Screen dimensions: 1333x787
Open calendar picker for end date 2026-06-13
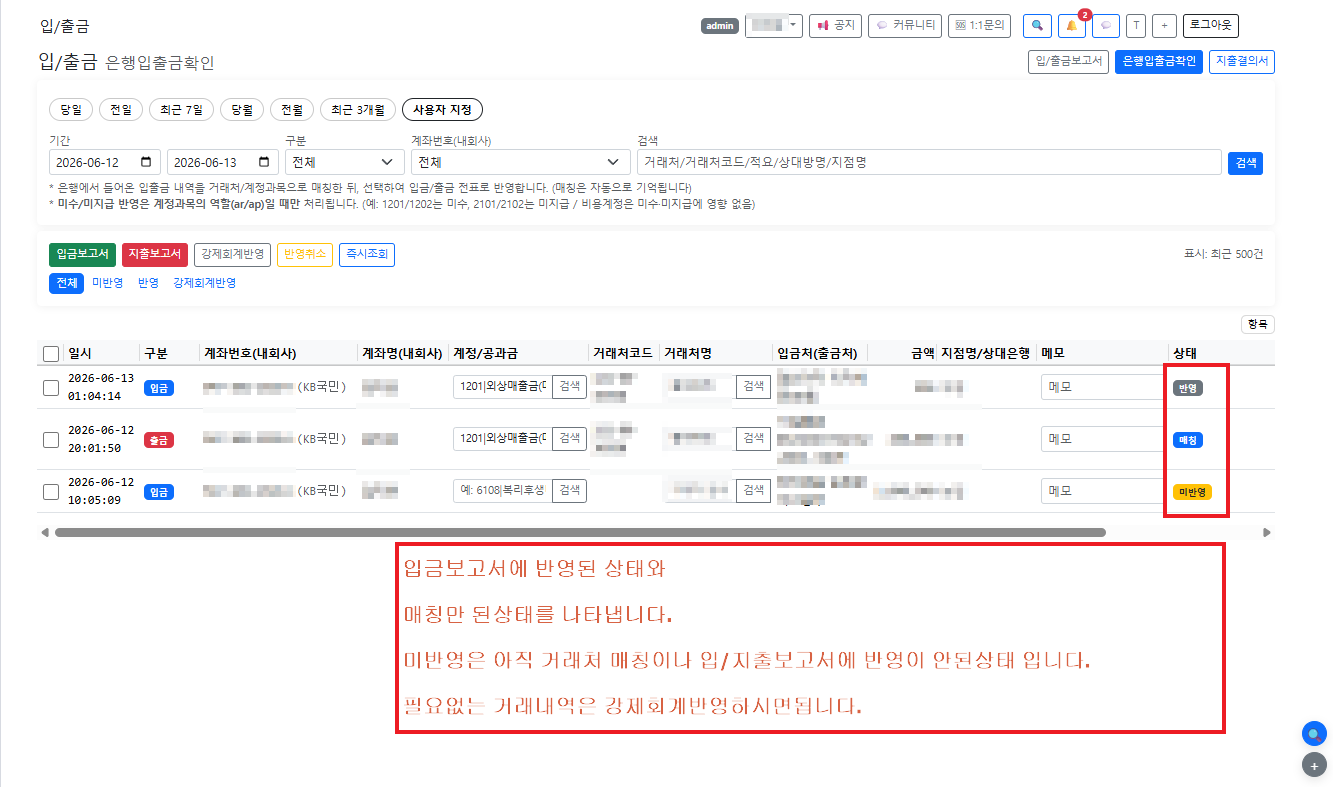(x=264, y=162)
